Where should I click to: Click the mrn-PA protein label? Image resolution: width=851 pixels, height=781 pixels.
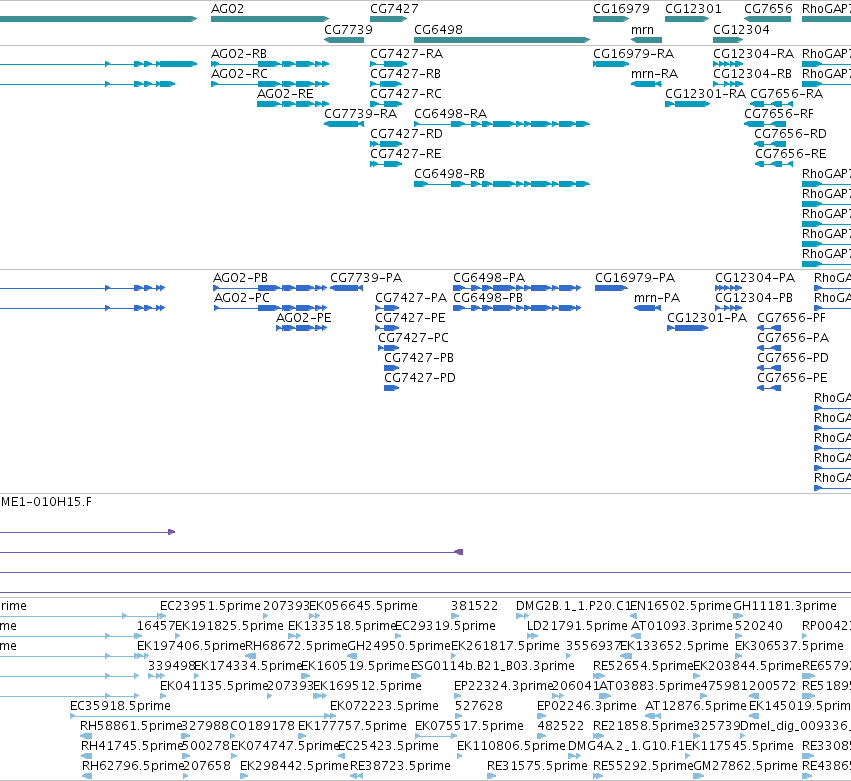pos(657,298)
